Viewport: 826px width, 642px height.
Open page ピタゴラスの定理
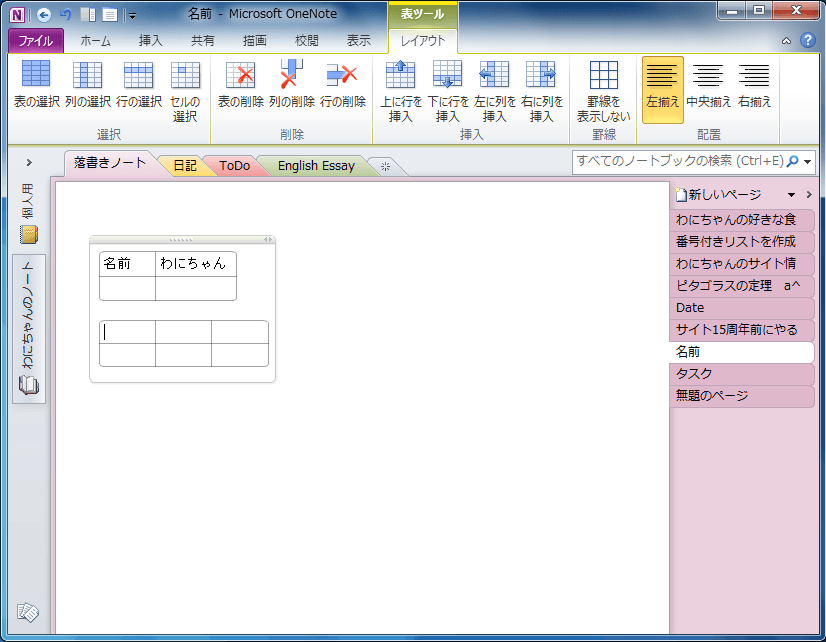(742, 285)
